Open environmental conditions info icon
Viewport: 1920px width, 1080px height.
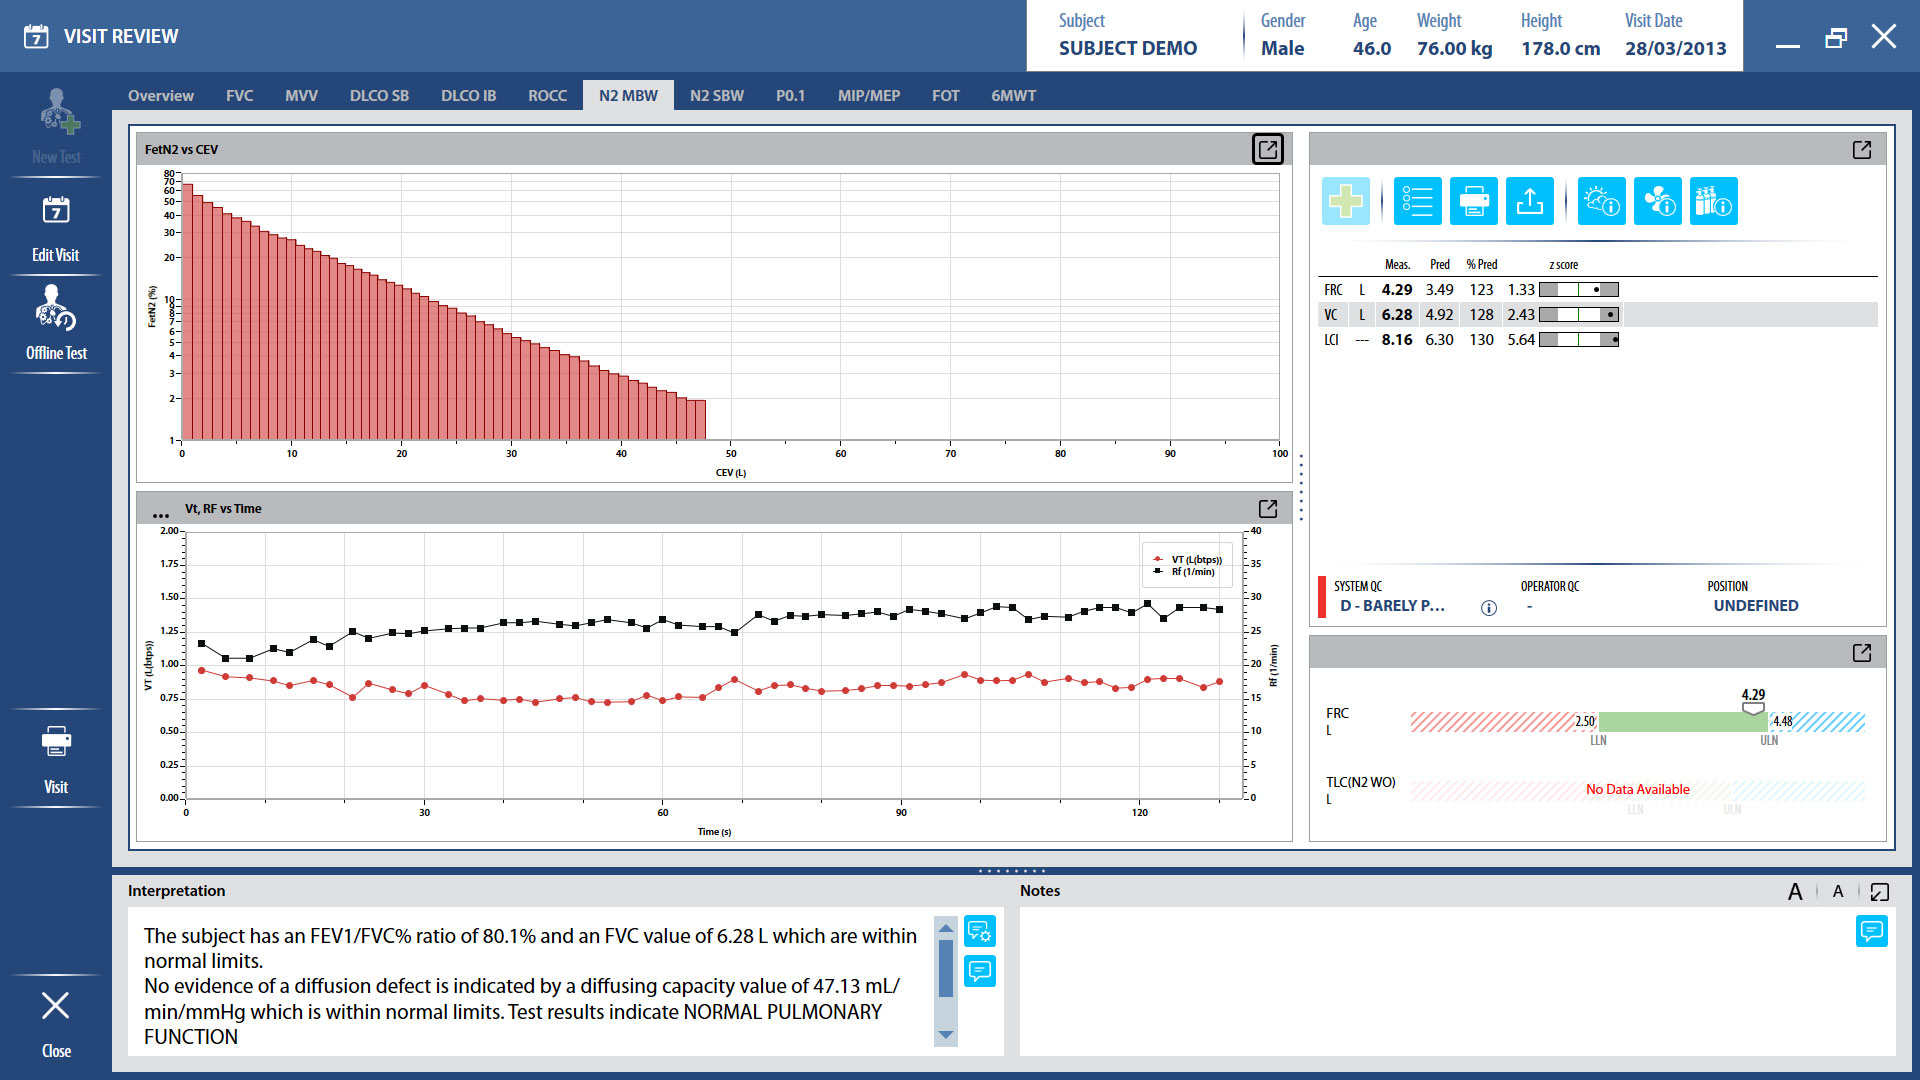coord(1601,201)
